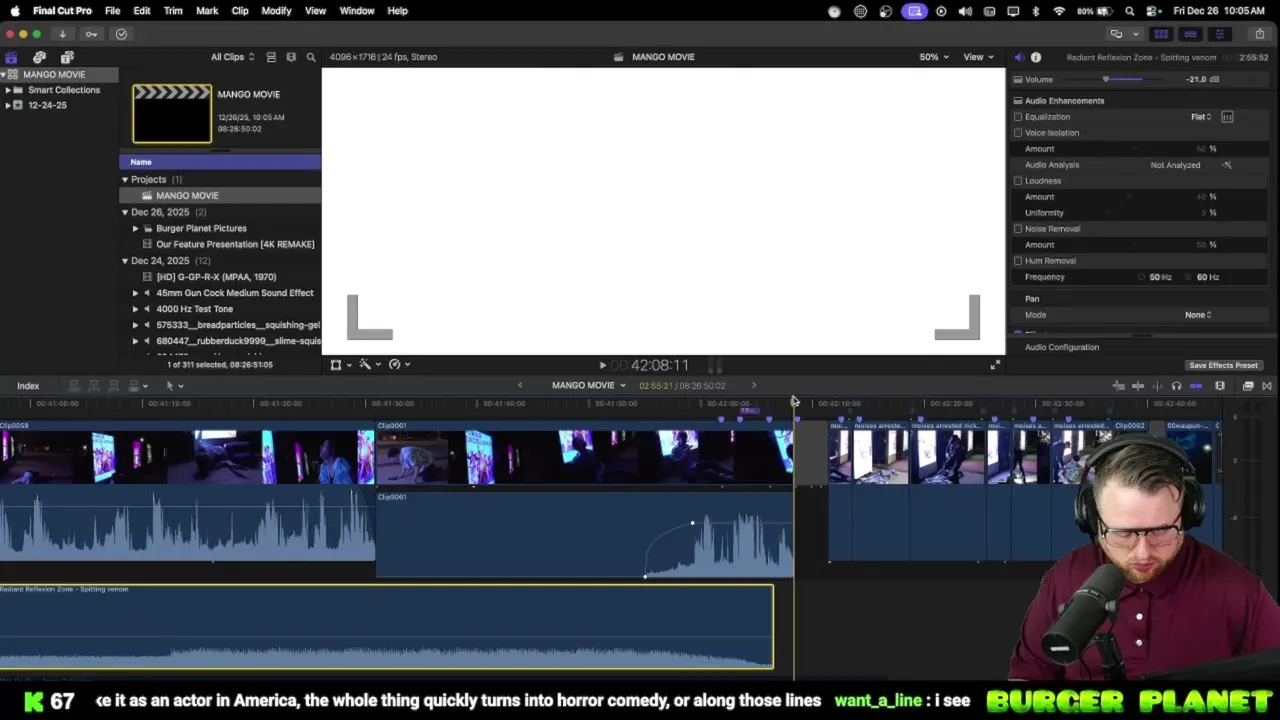The width and height of the screenshot is (1280, 720).
Task: Click the browser search magnifier icon
Action: coord(311,57)
